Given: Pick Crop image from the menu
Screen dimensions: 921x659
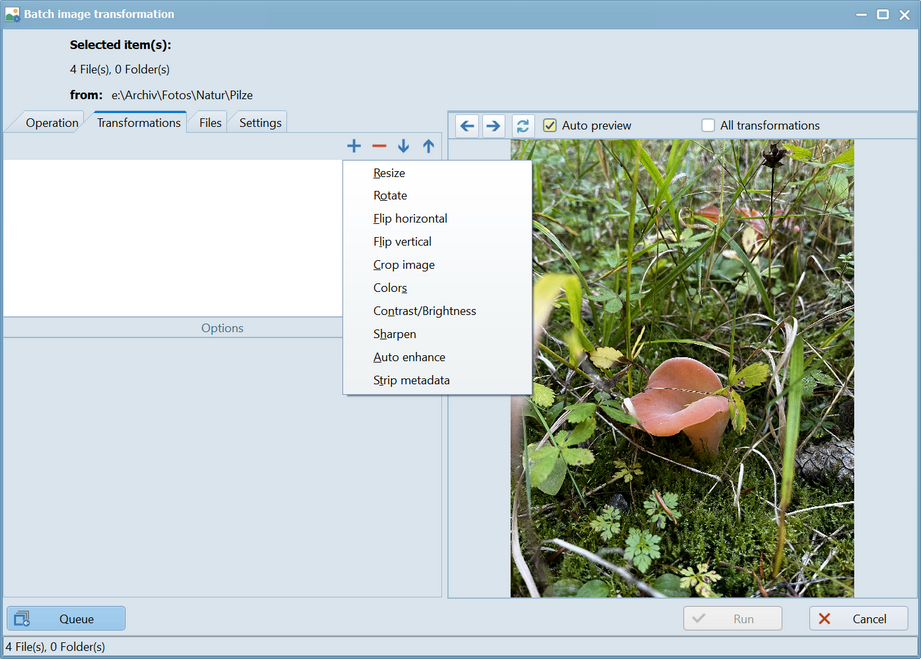Looking at the screenshot, I should tap(404, 265).
